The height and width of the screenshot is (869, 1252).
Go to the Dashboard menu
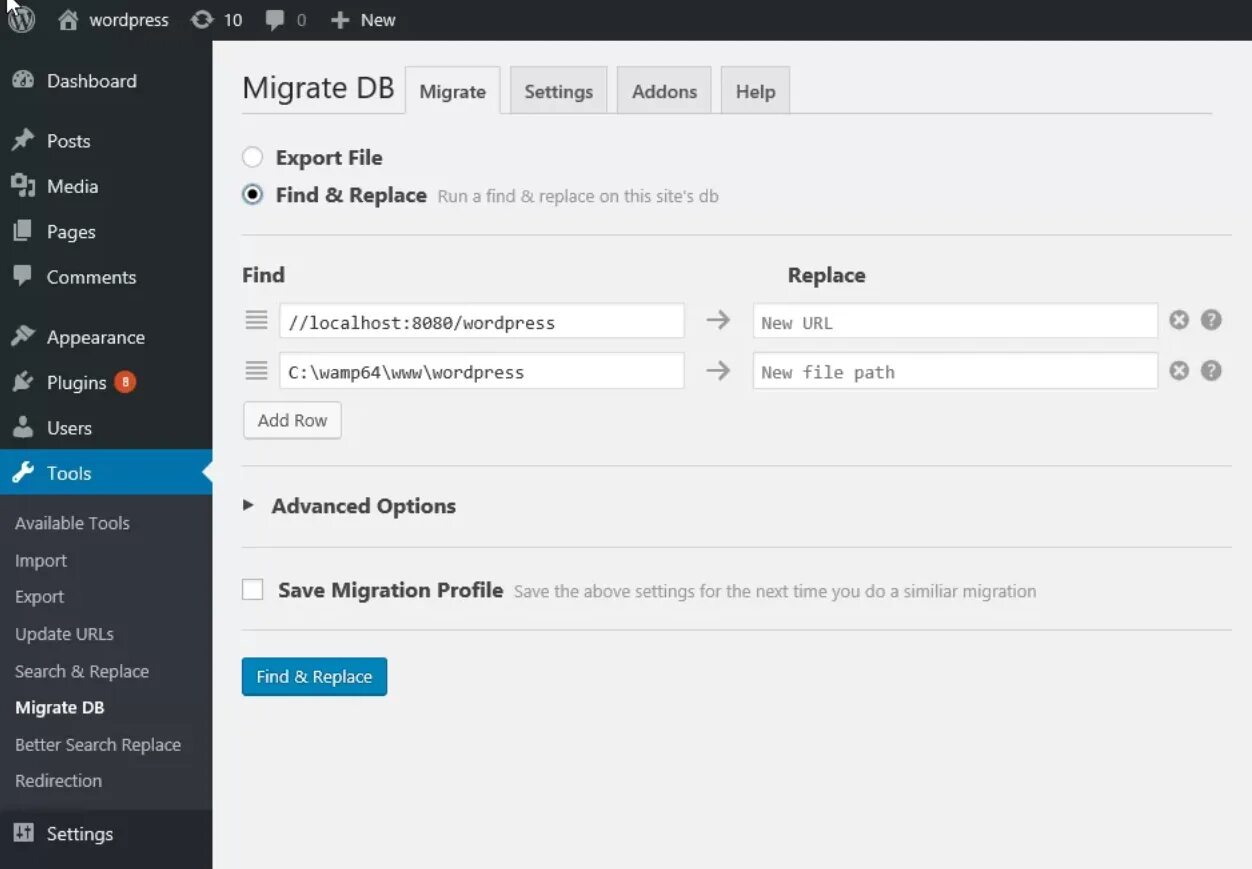106,81
